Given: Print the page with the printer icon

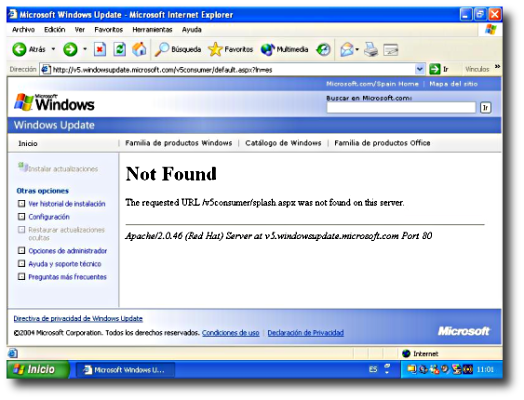Looking at the screenshot, I should [x=371, y=49].
